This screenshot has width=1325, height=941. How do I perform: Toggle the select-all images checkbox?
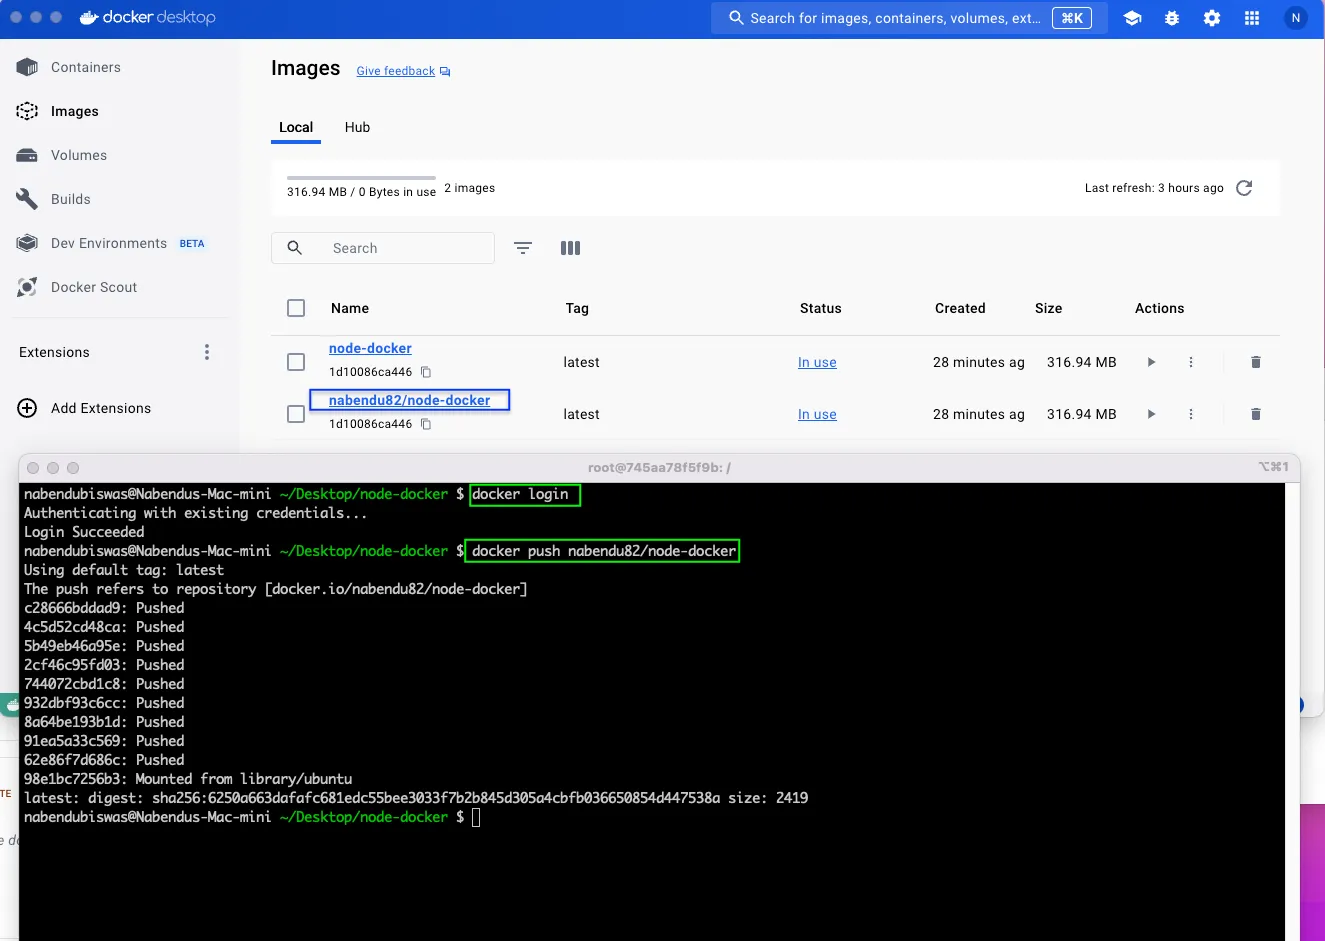(x=296, y=308)
